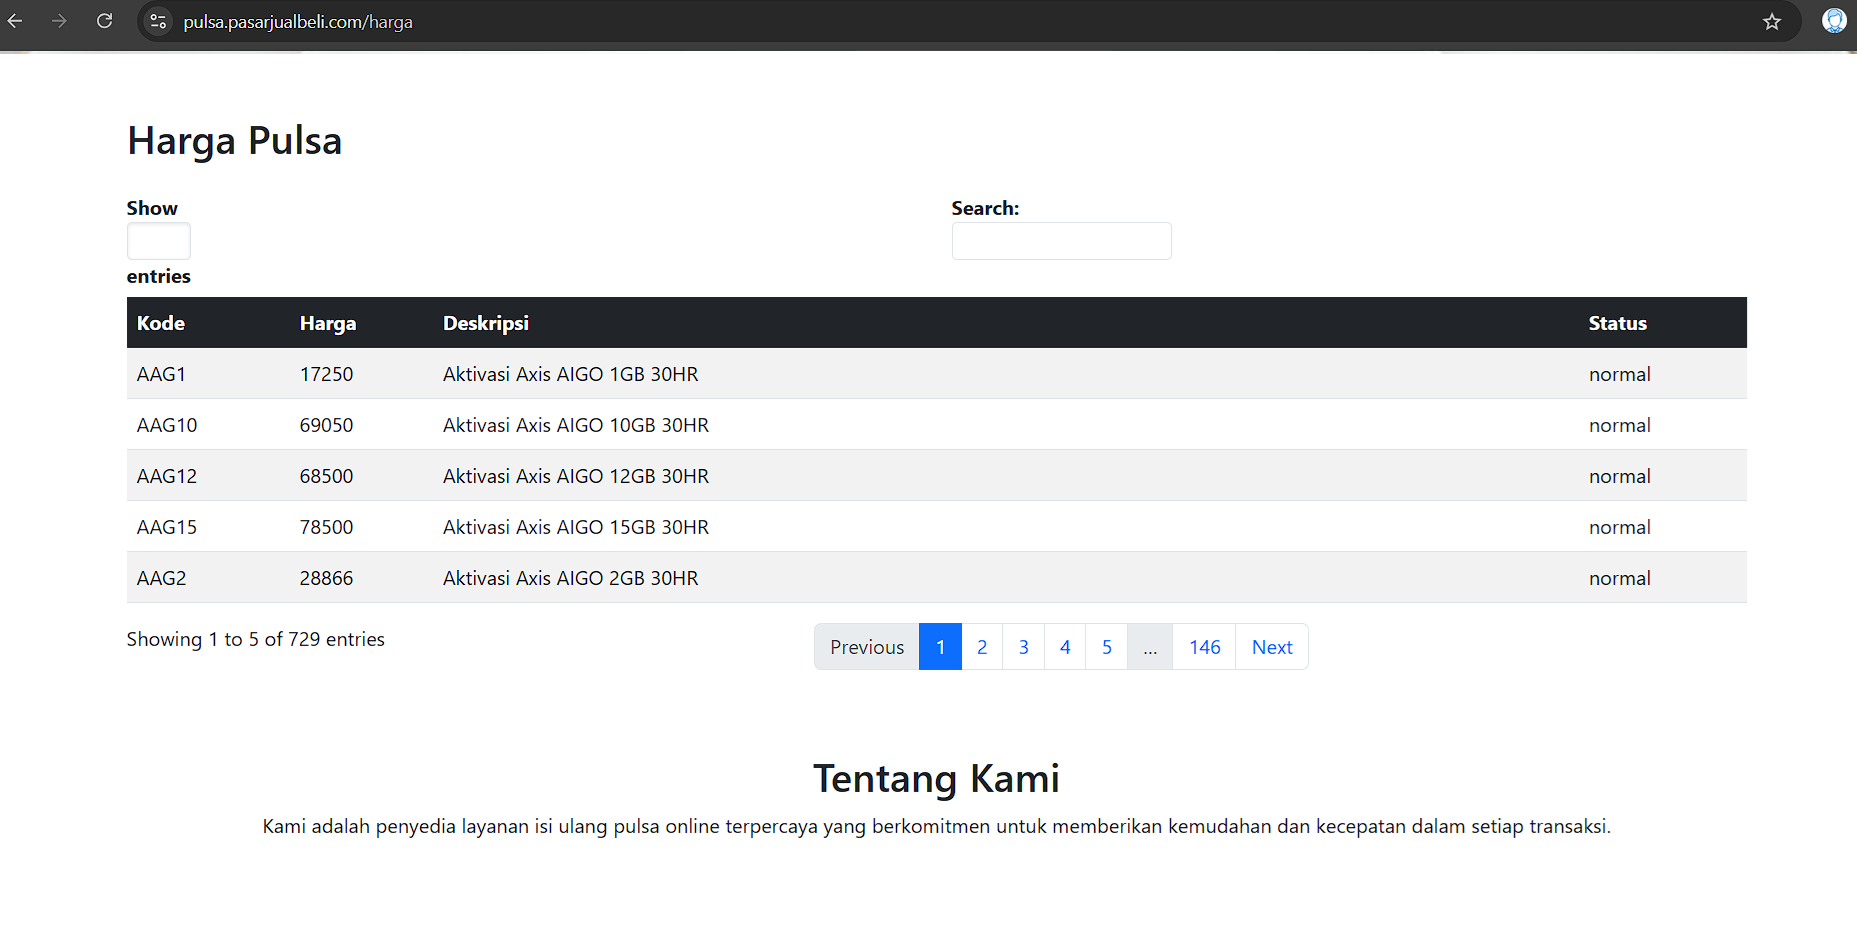Image resolution: width=1857 pixels, height=940 pixels.
Task: Click the normal status in AAG15 row
Action: pos(1620,527)
